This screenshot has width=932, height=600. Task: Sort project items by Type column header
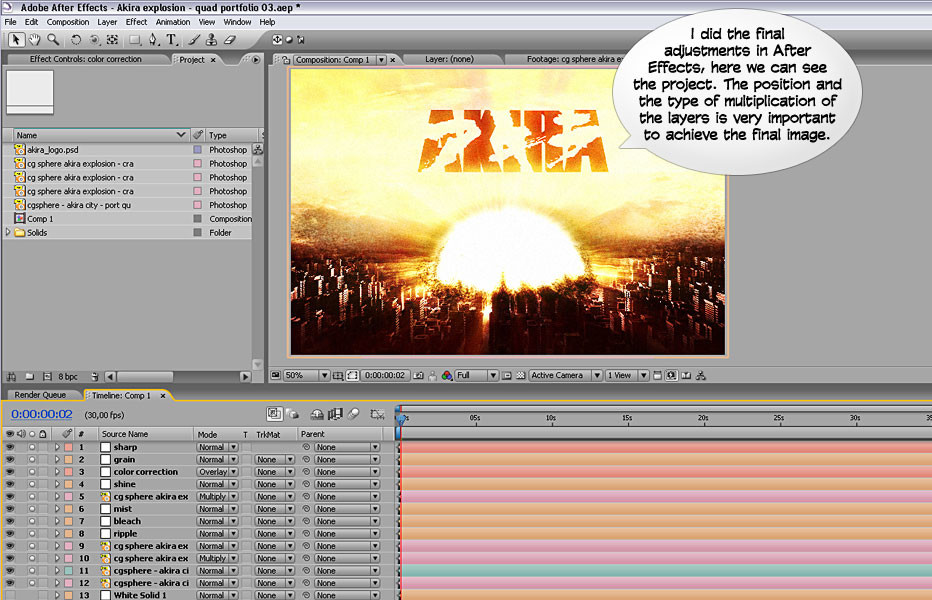point(232,135)
